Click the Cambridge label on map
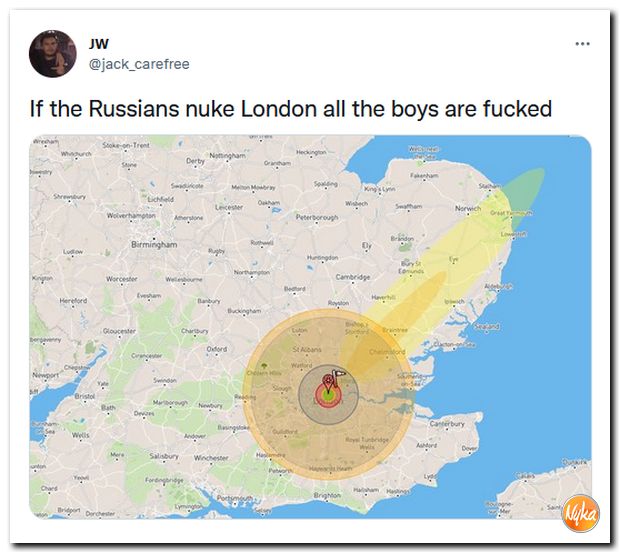The width and height of the screenshot is (621, 554). click(352, 277)
